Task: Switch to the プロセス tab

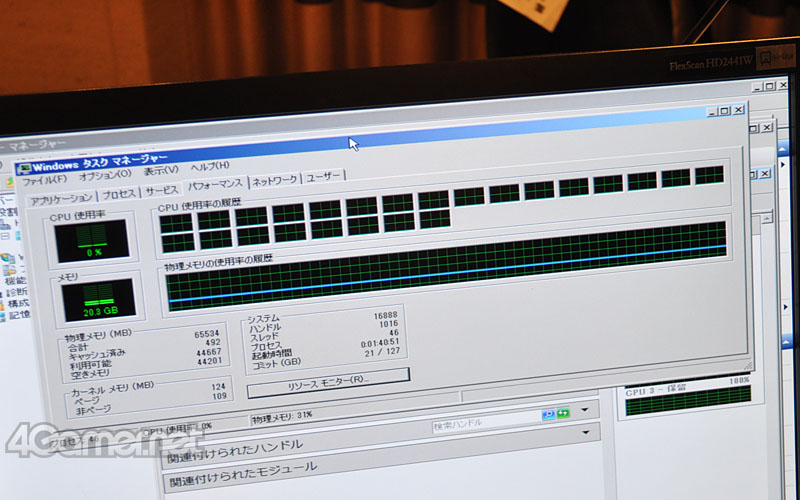Action: click(119, 194)
